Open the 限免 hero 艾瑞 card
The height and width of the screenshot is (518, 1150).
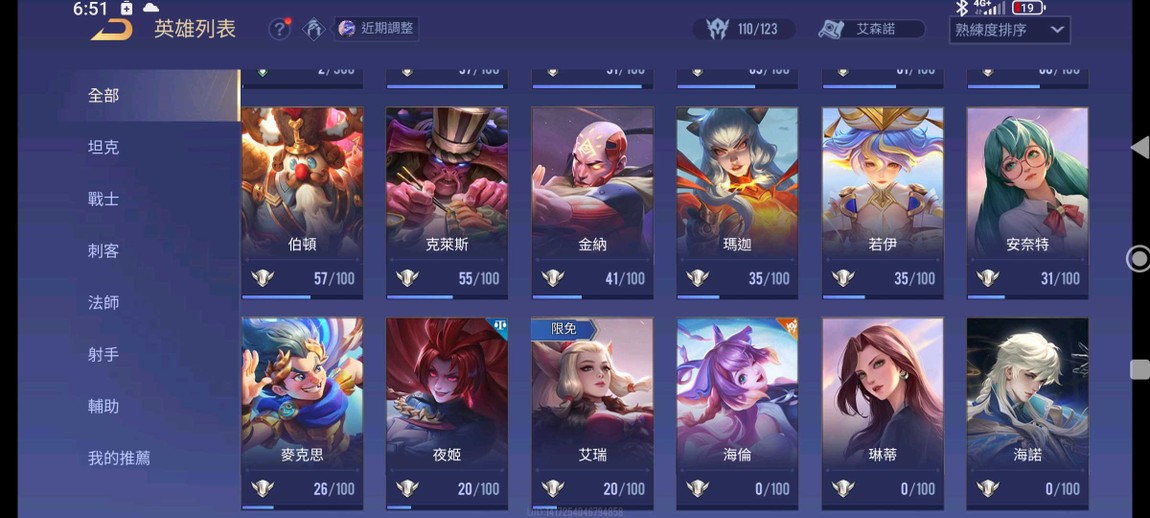click(x=593, y=413)
